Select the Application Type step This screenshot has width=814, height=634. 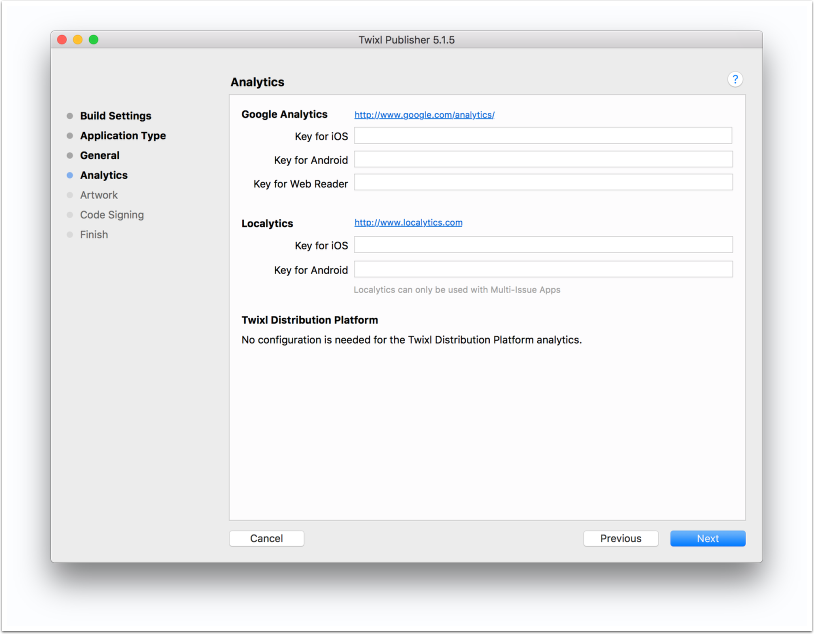[x=123, y=136]
